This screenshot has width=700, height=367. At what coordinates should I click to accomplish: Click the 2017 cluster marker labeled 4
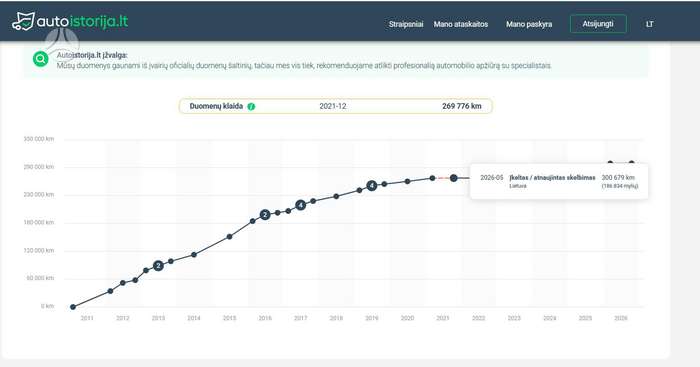click(300, 205)
